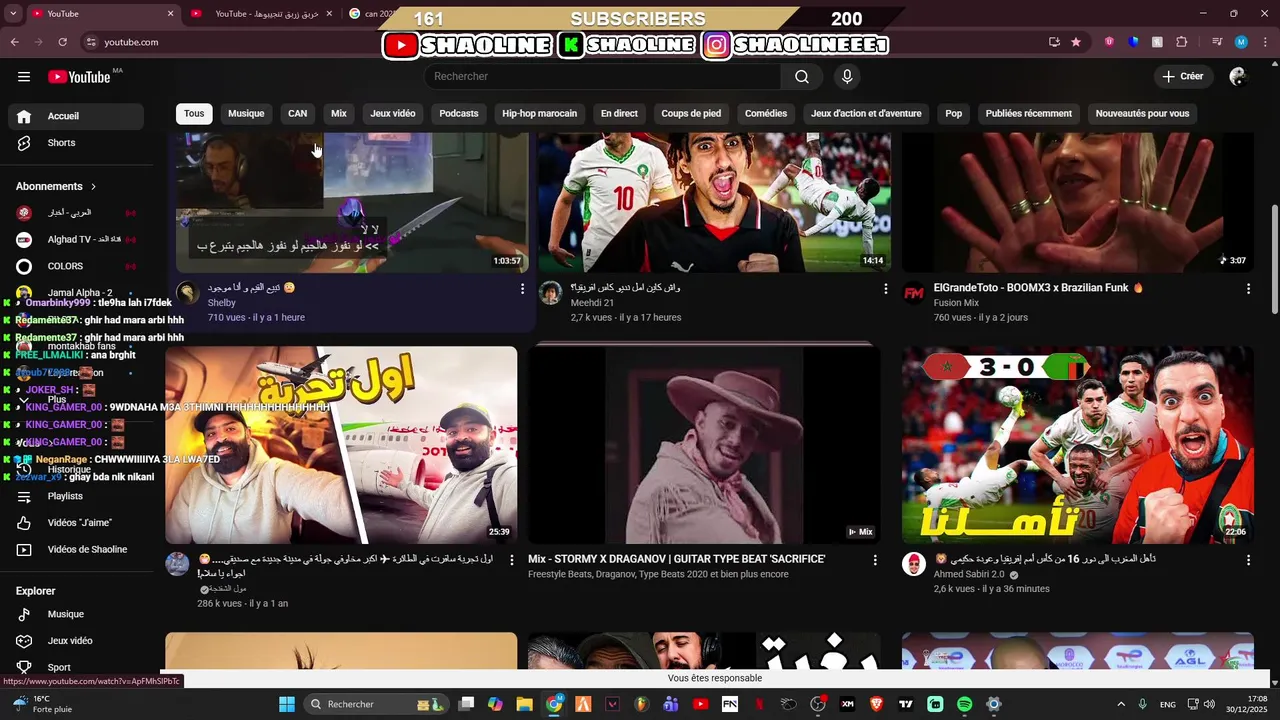The image size is (1280, 720).
Task: Click the pink uBlock shield extension icon
Action: click(x=1109, y=42)
